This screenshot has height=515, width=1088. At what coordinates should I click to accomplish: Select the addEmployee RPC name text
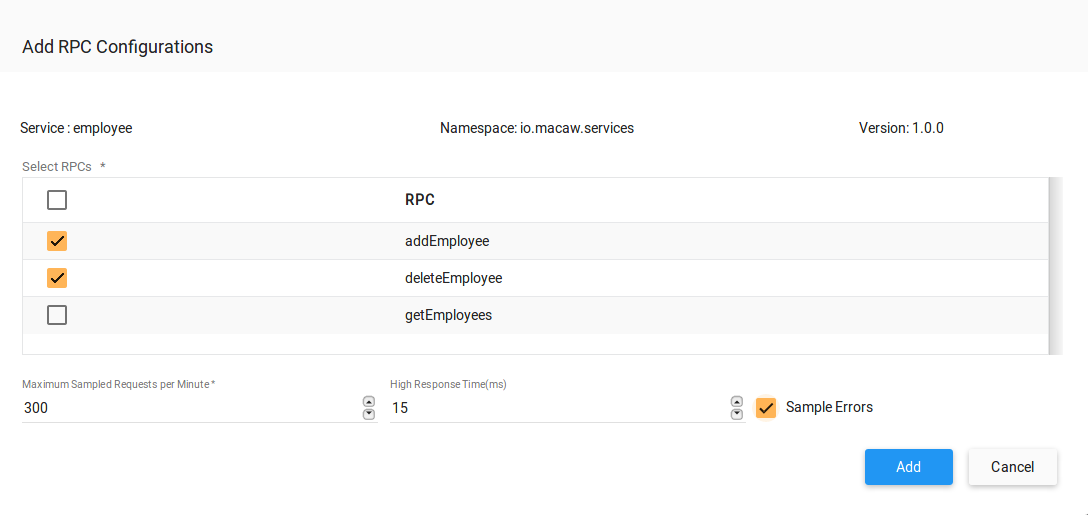pos(447,241)
